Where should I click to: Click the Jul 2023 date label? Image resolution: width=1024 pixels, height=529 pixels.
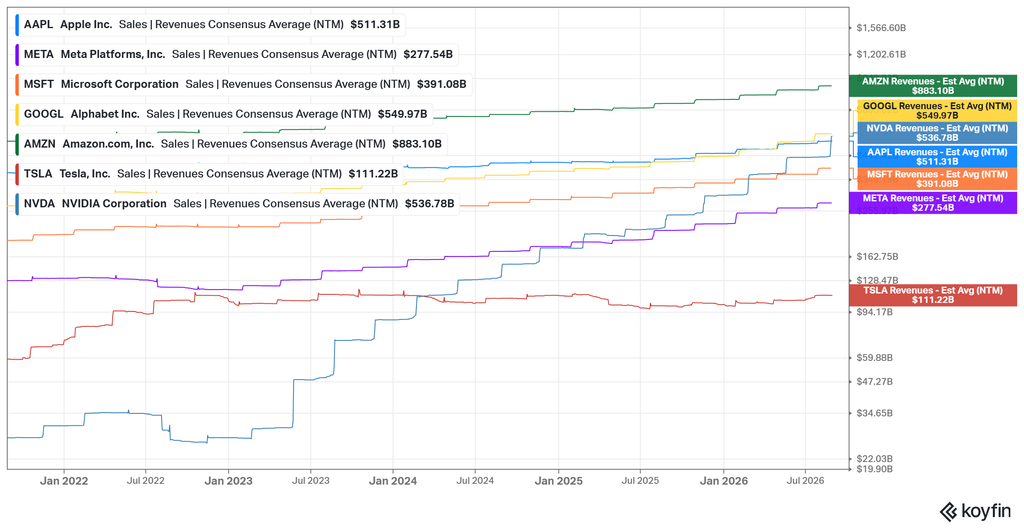point(310,481)
